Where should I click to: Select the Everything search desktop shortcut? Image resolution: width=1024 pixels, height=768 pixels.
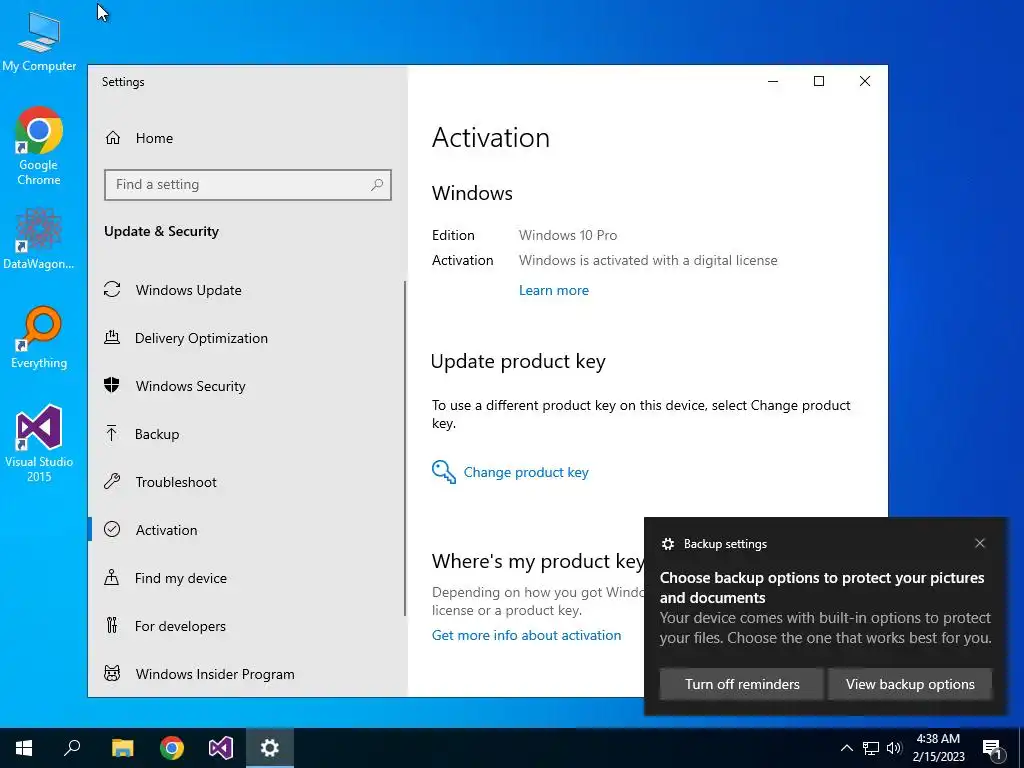[39, 338]
